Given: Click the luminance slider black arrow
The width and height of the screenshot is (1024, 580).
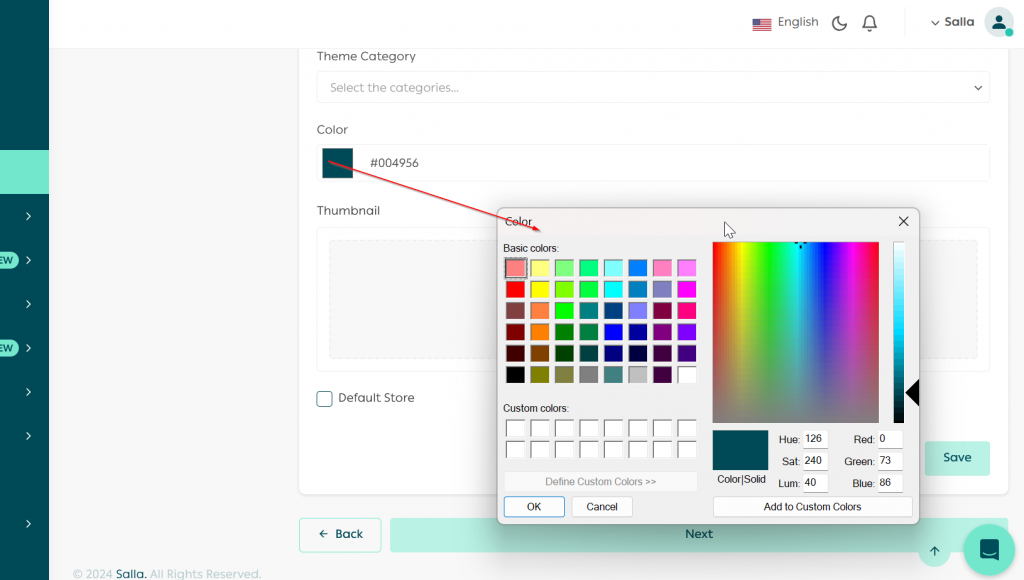Looking at the screenshot, I should pos(911,393).
